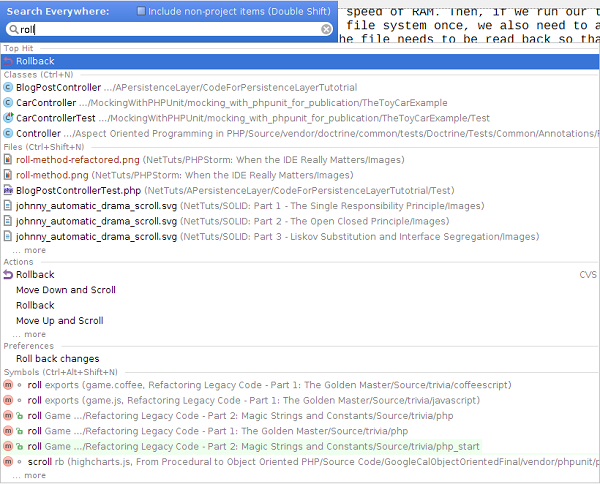The image size is (600, 484).
Task: Click the editor text behind the popup
Action: tap(469, 25)
